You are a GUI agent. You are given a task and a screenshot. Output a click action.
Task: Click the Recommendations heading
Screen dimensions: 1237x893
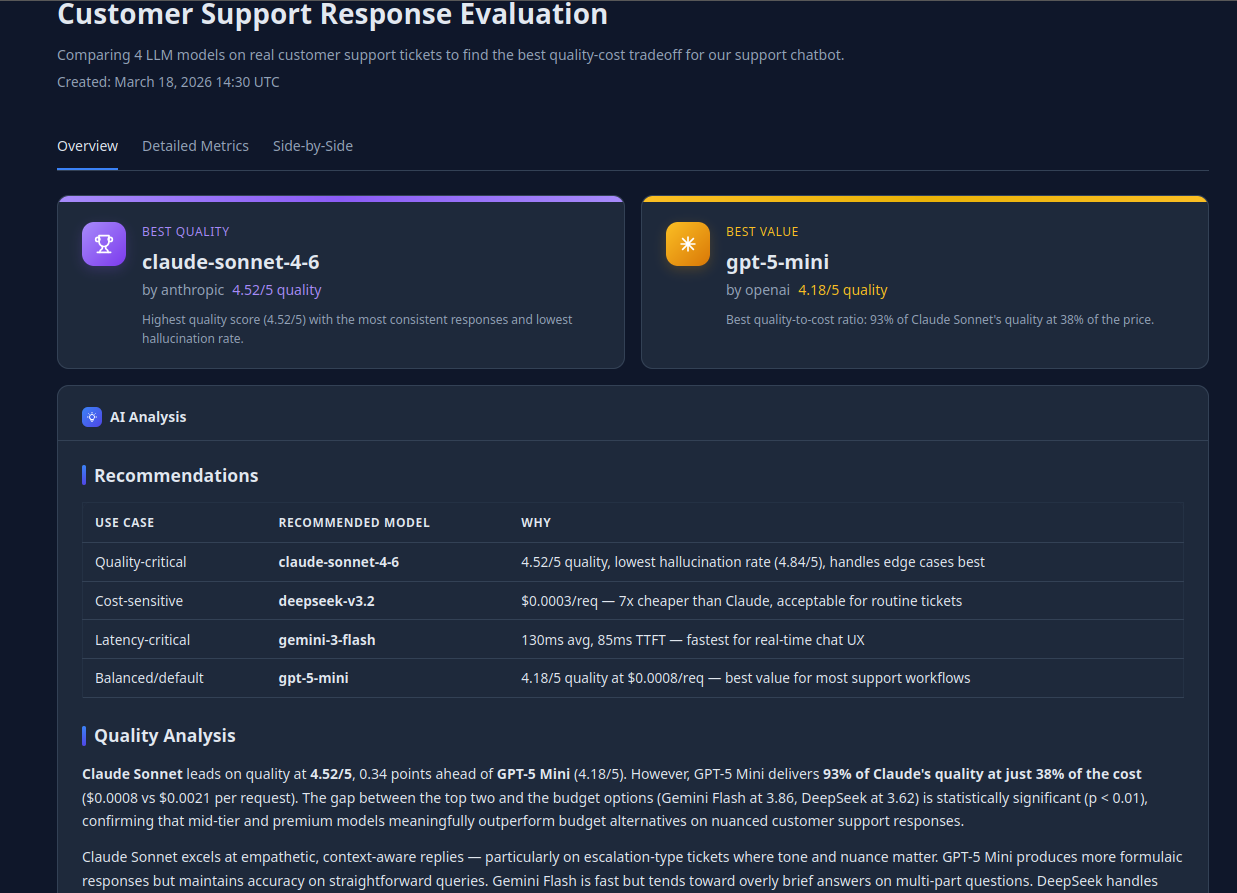(x=176, y=475)
